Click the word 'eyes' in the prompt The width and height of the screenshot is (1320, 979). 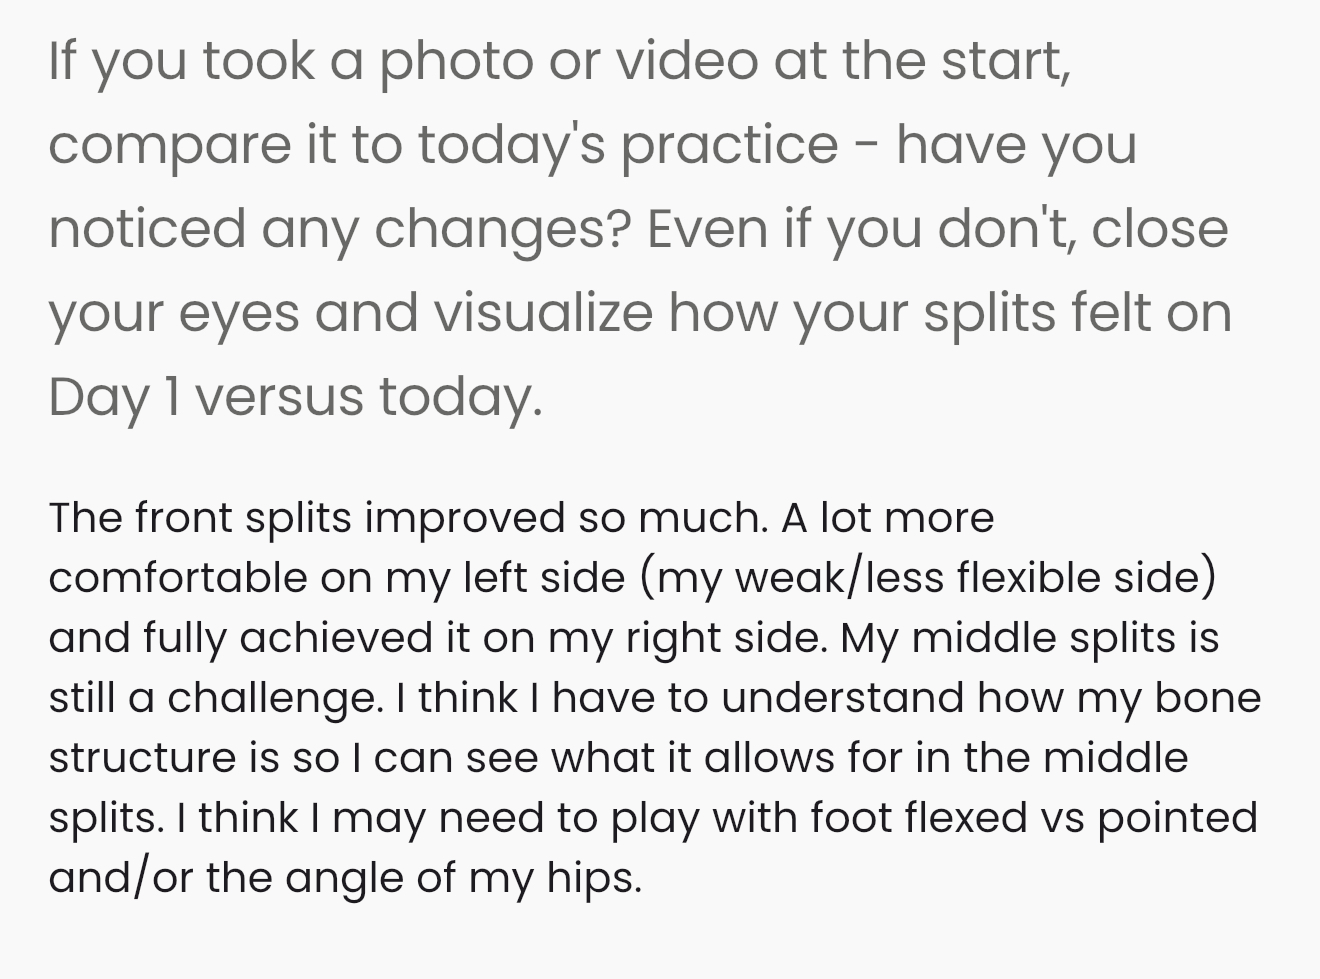[239, 313]
